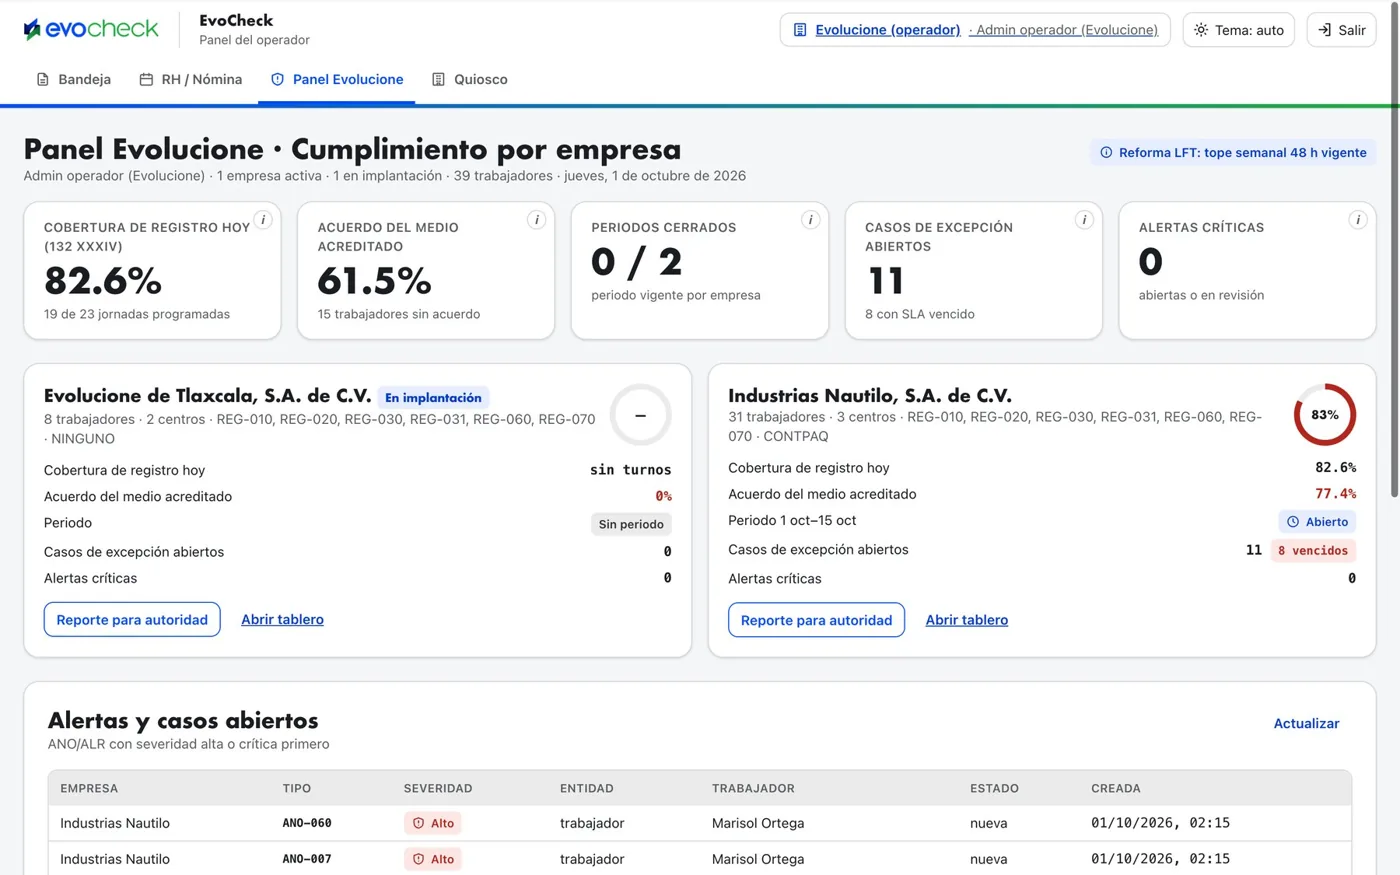Click the exit arrow icon beside Salir
The height and width of the screenshot is (875, 1400).
pos(1324,30)
